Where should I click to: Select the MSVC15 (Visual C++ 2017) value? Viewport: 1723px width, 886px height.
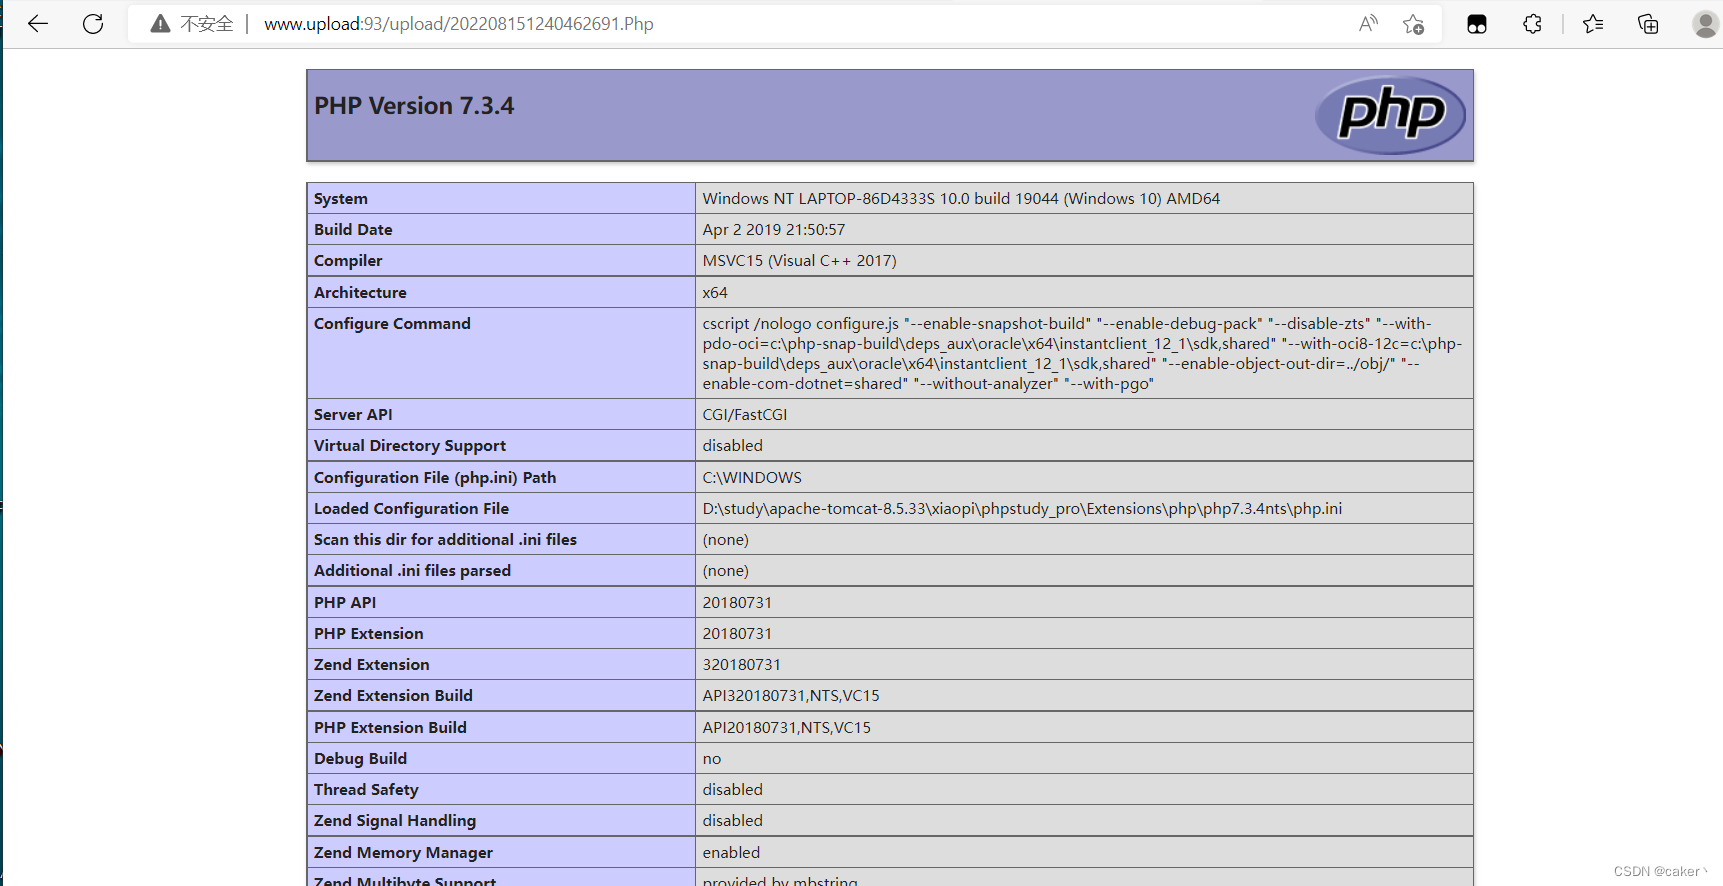[799, 261]
